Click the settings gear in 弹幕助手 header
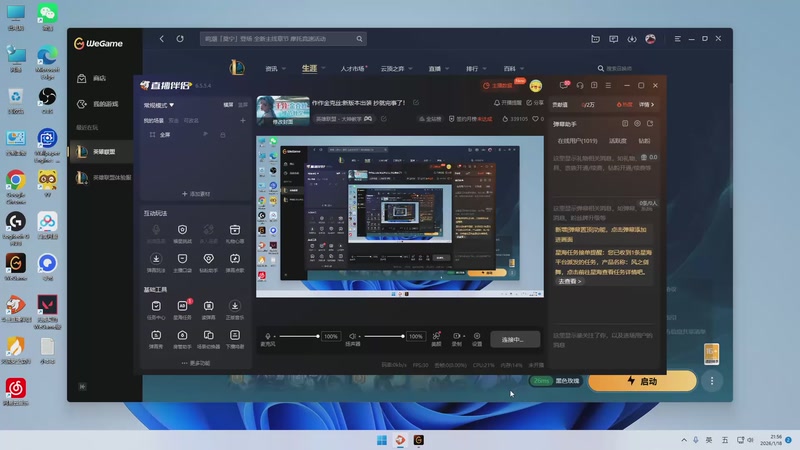 click(637, 123)
